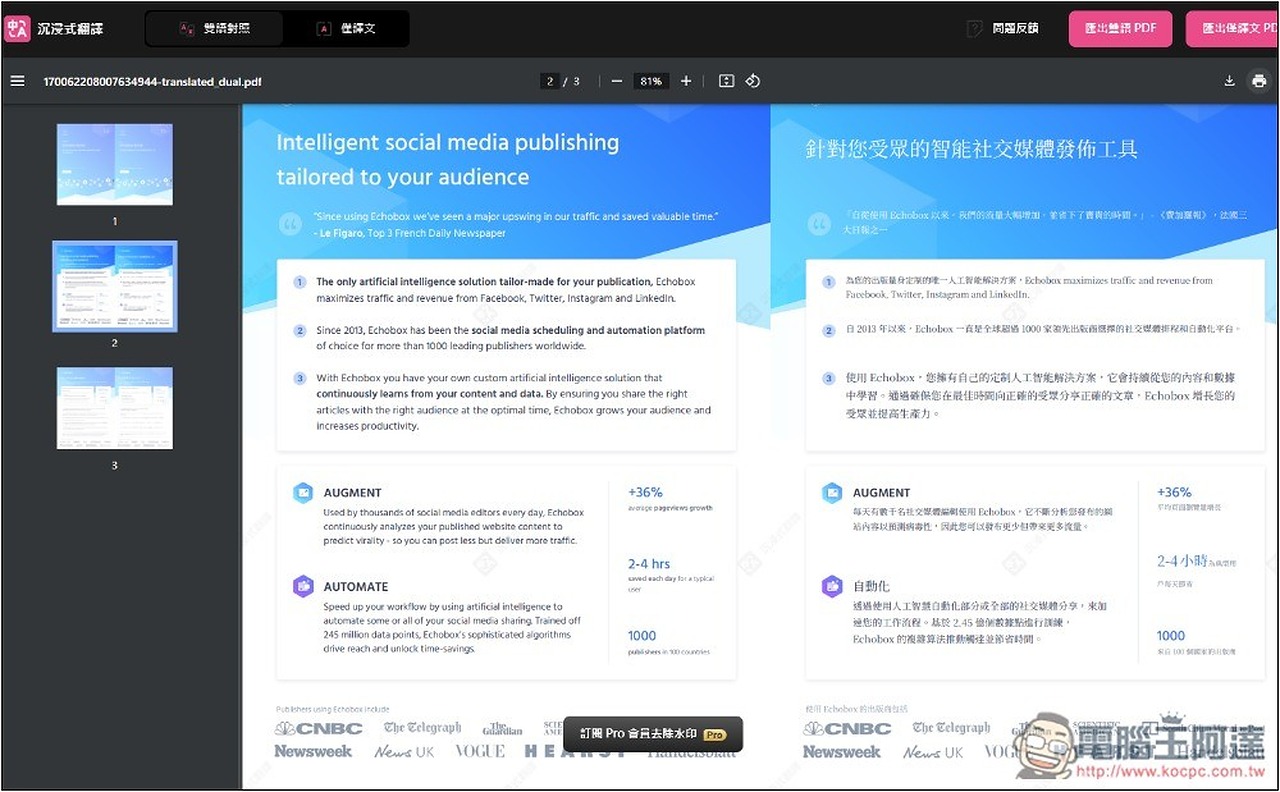Select page 1 thumbnail

(x=115, y=164)
